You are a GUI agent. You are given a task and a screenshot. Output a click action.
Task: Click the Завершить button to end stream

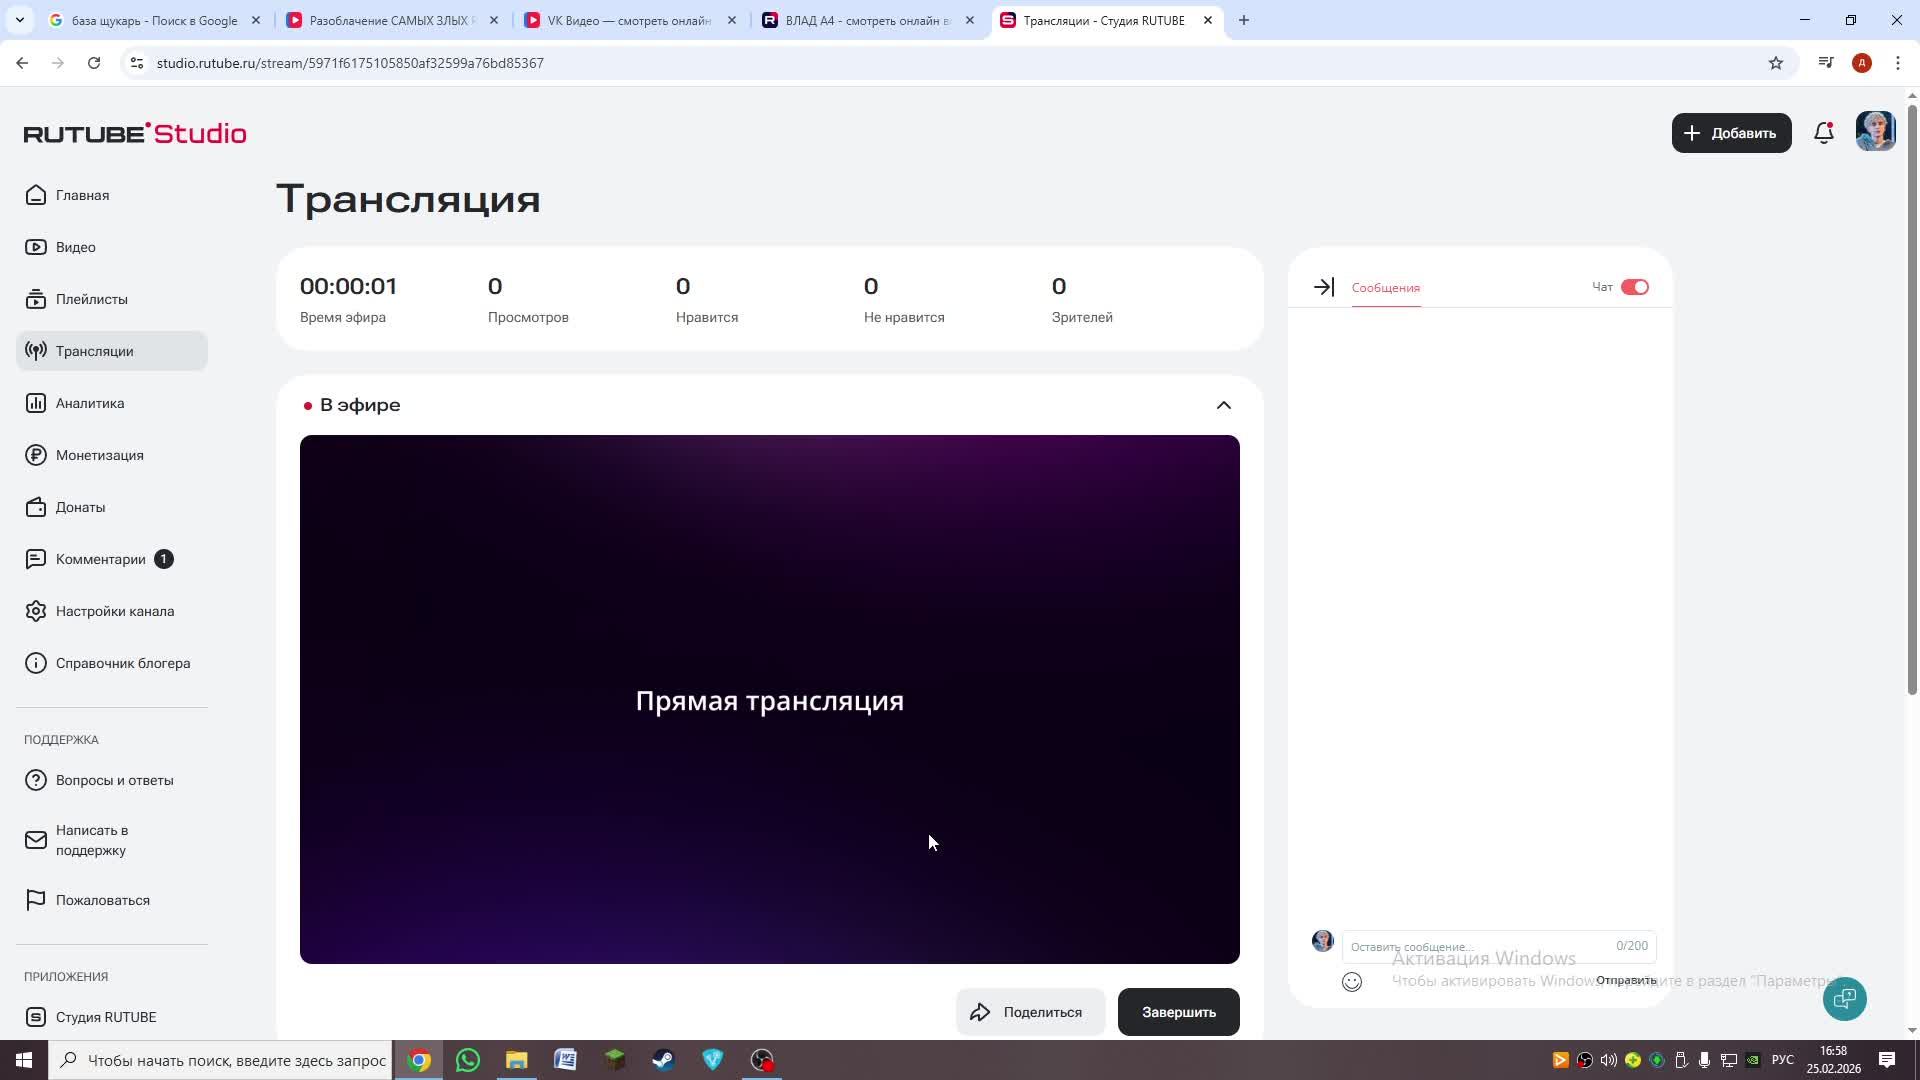(x=1178, y=1012)
